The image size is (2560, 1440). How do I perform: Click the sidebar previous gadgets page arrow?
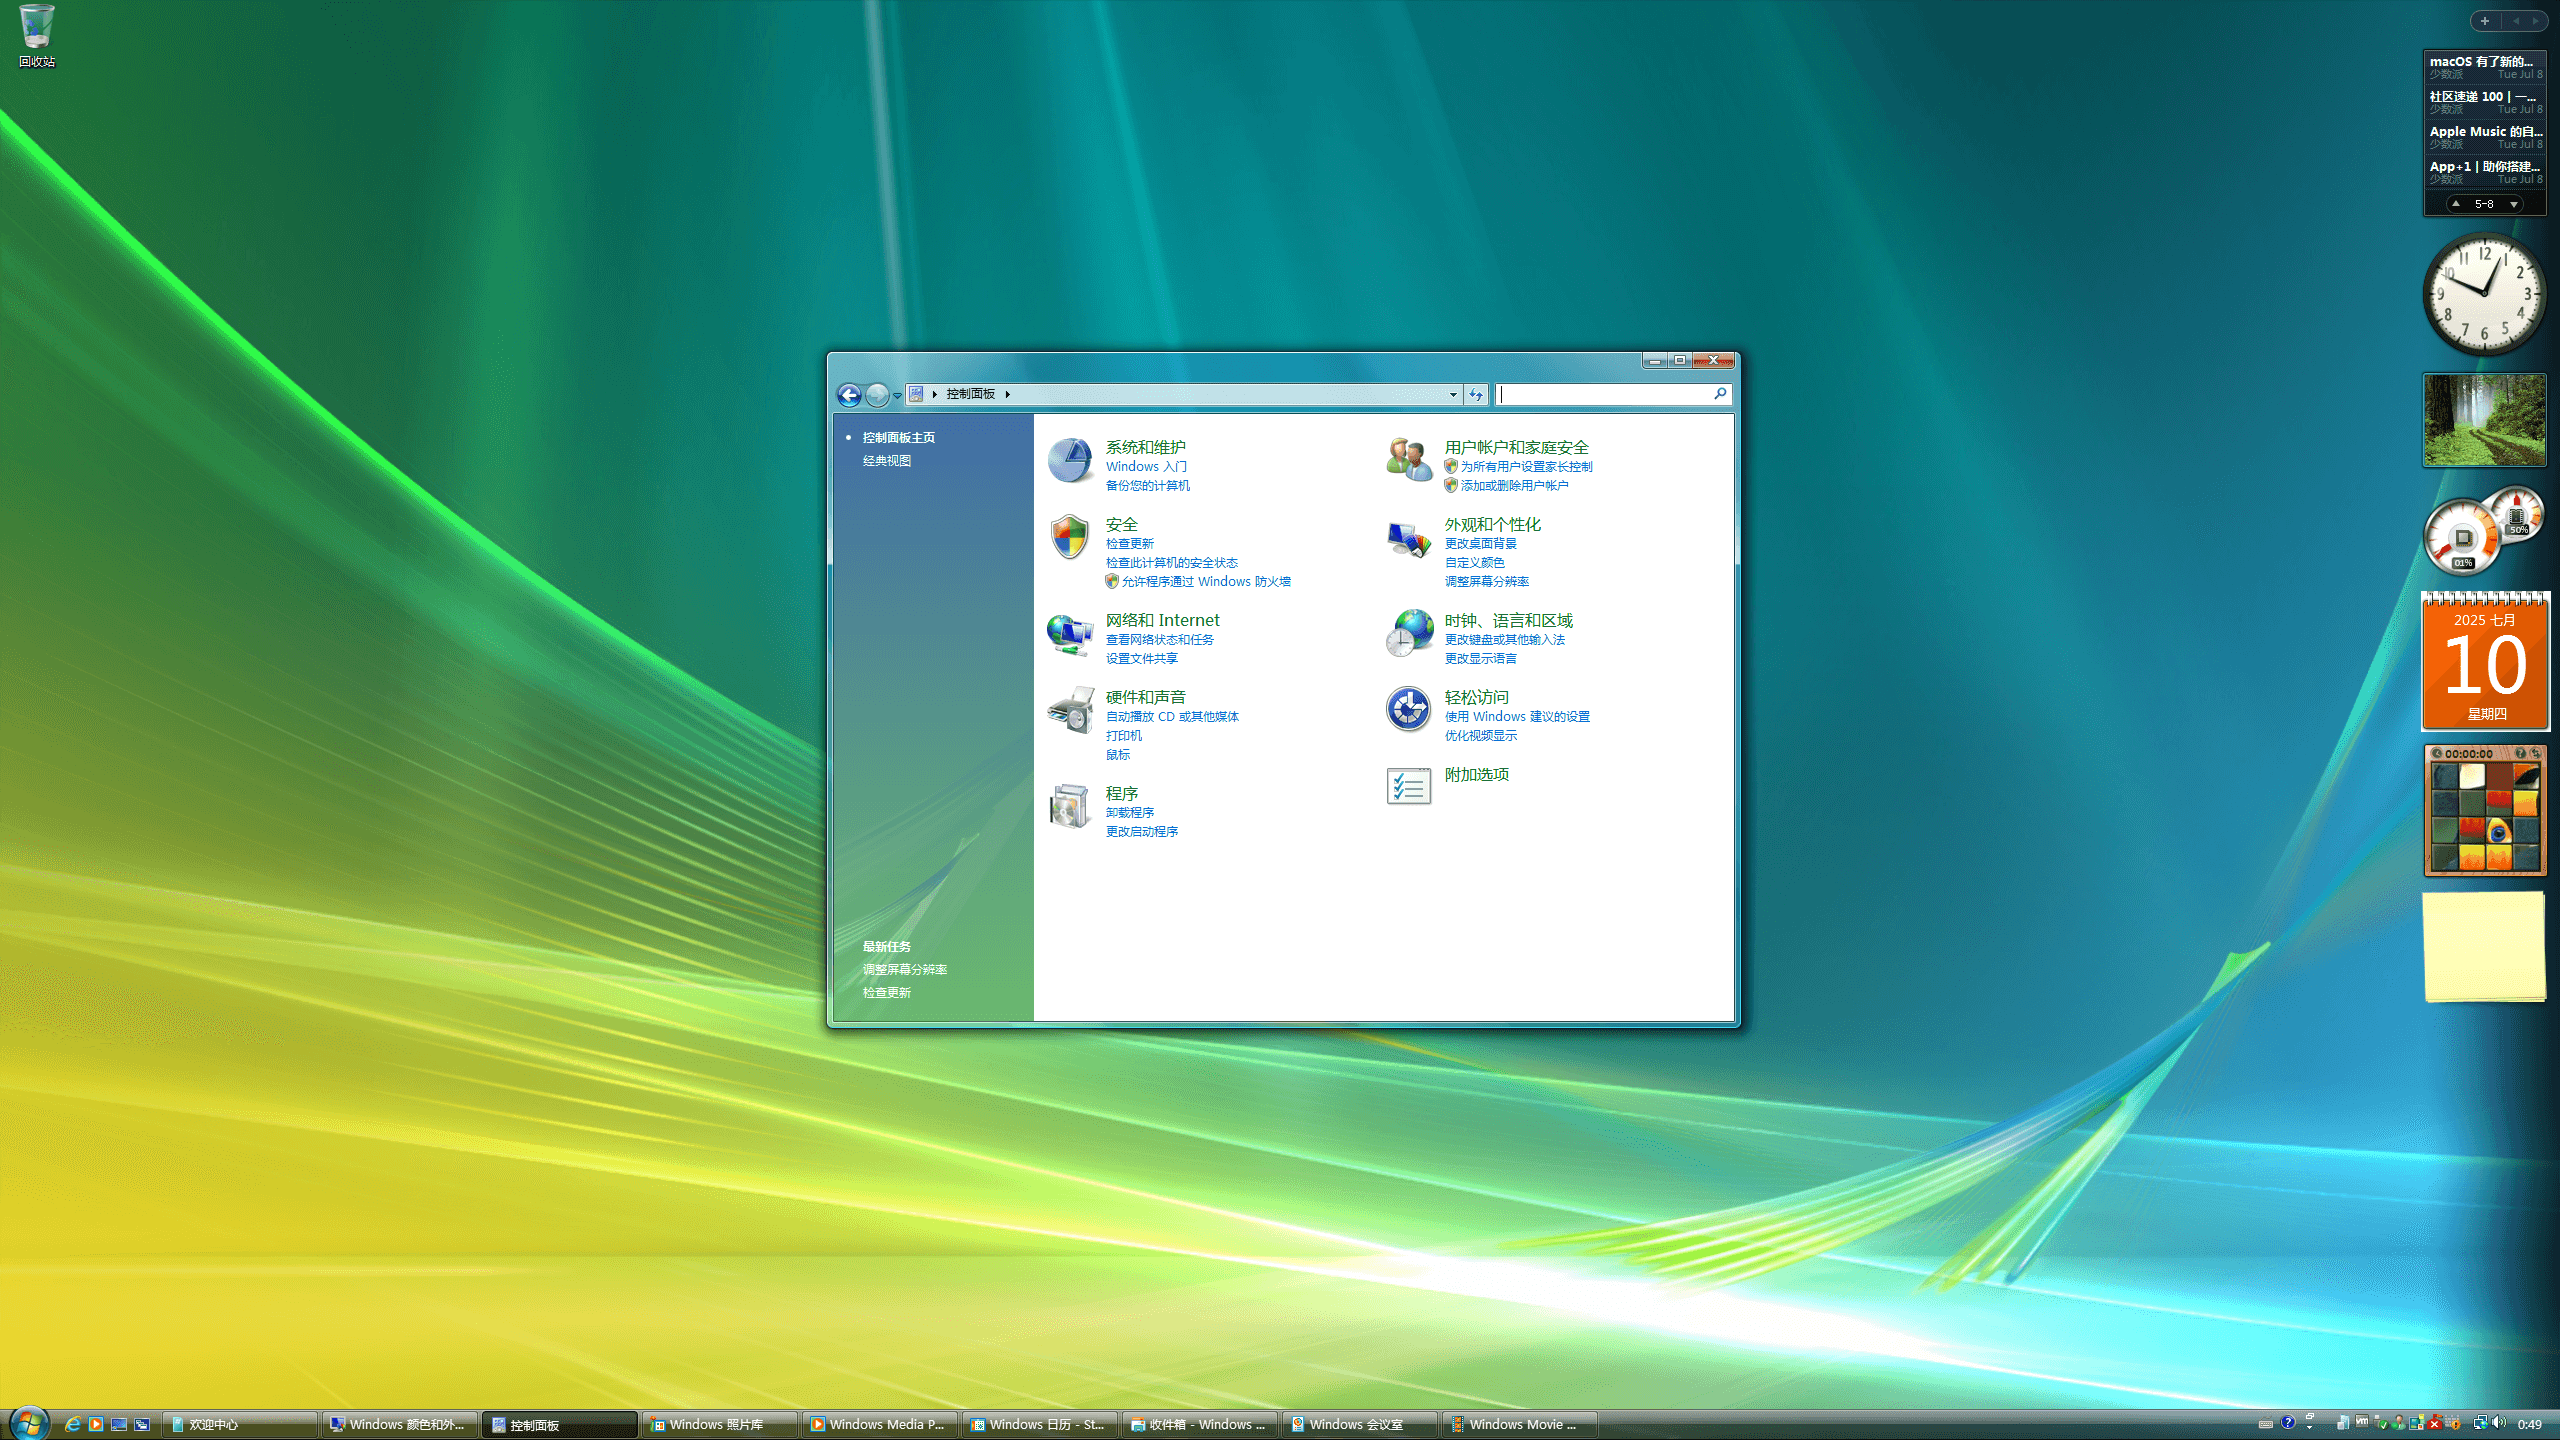click(2515, 21)
